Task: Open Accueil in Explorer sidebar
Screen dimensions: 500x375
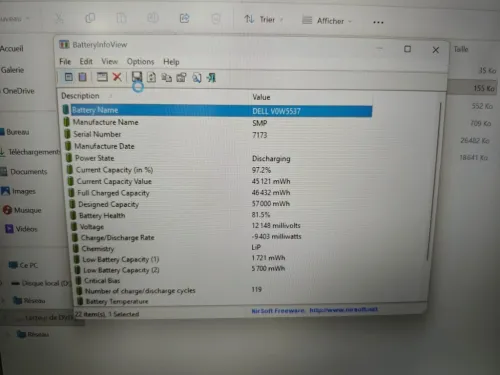Action: 12,49
